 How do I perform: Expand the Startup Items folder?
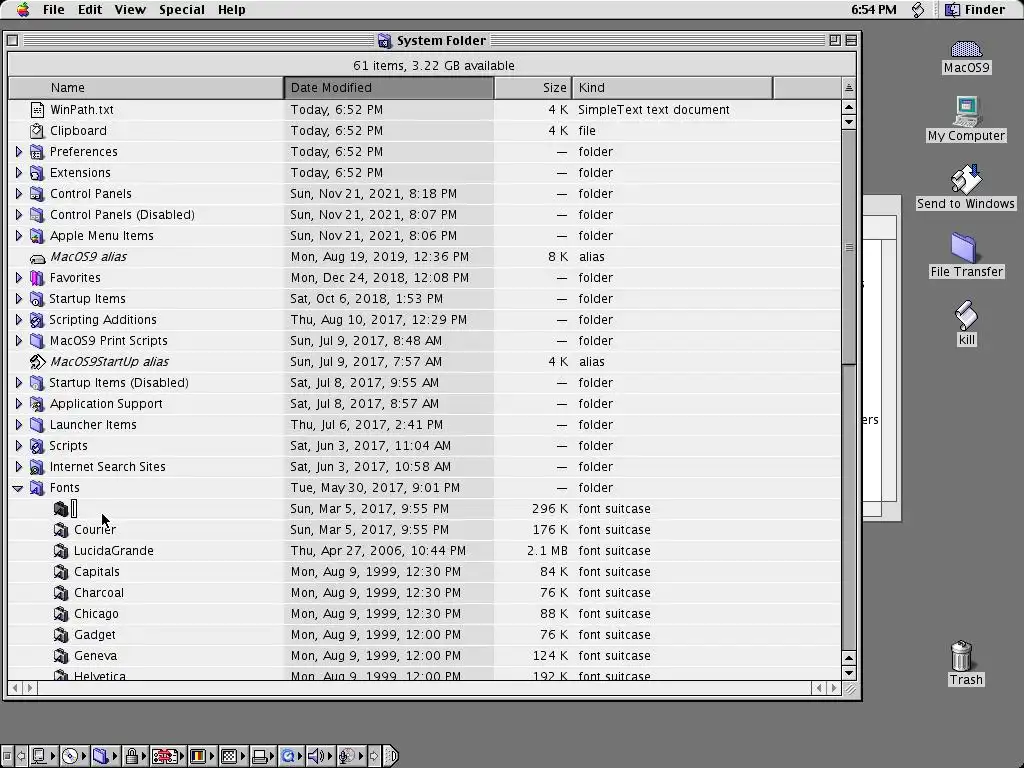point(18,298)
